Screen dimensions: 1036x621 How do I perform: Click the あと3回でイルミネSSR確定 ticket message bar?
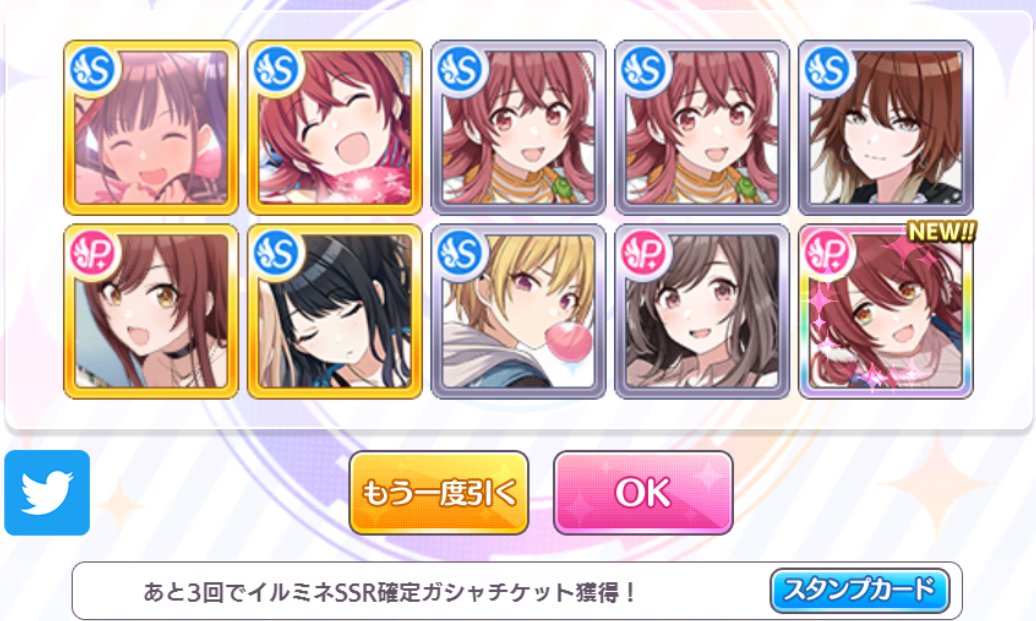[517, 591]
